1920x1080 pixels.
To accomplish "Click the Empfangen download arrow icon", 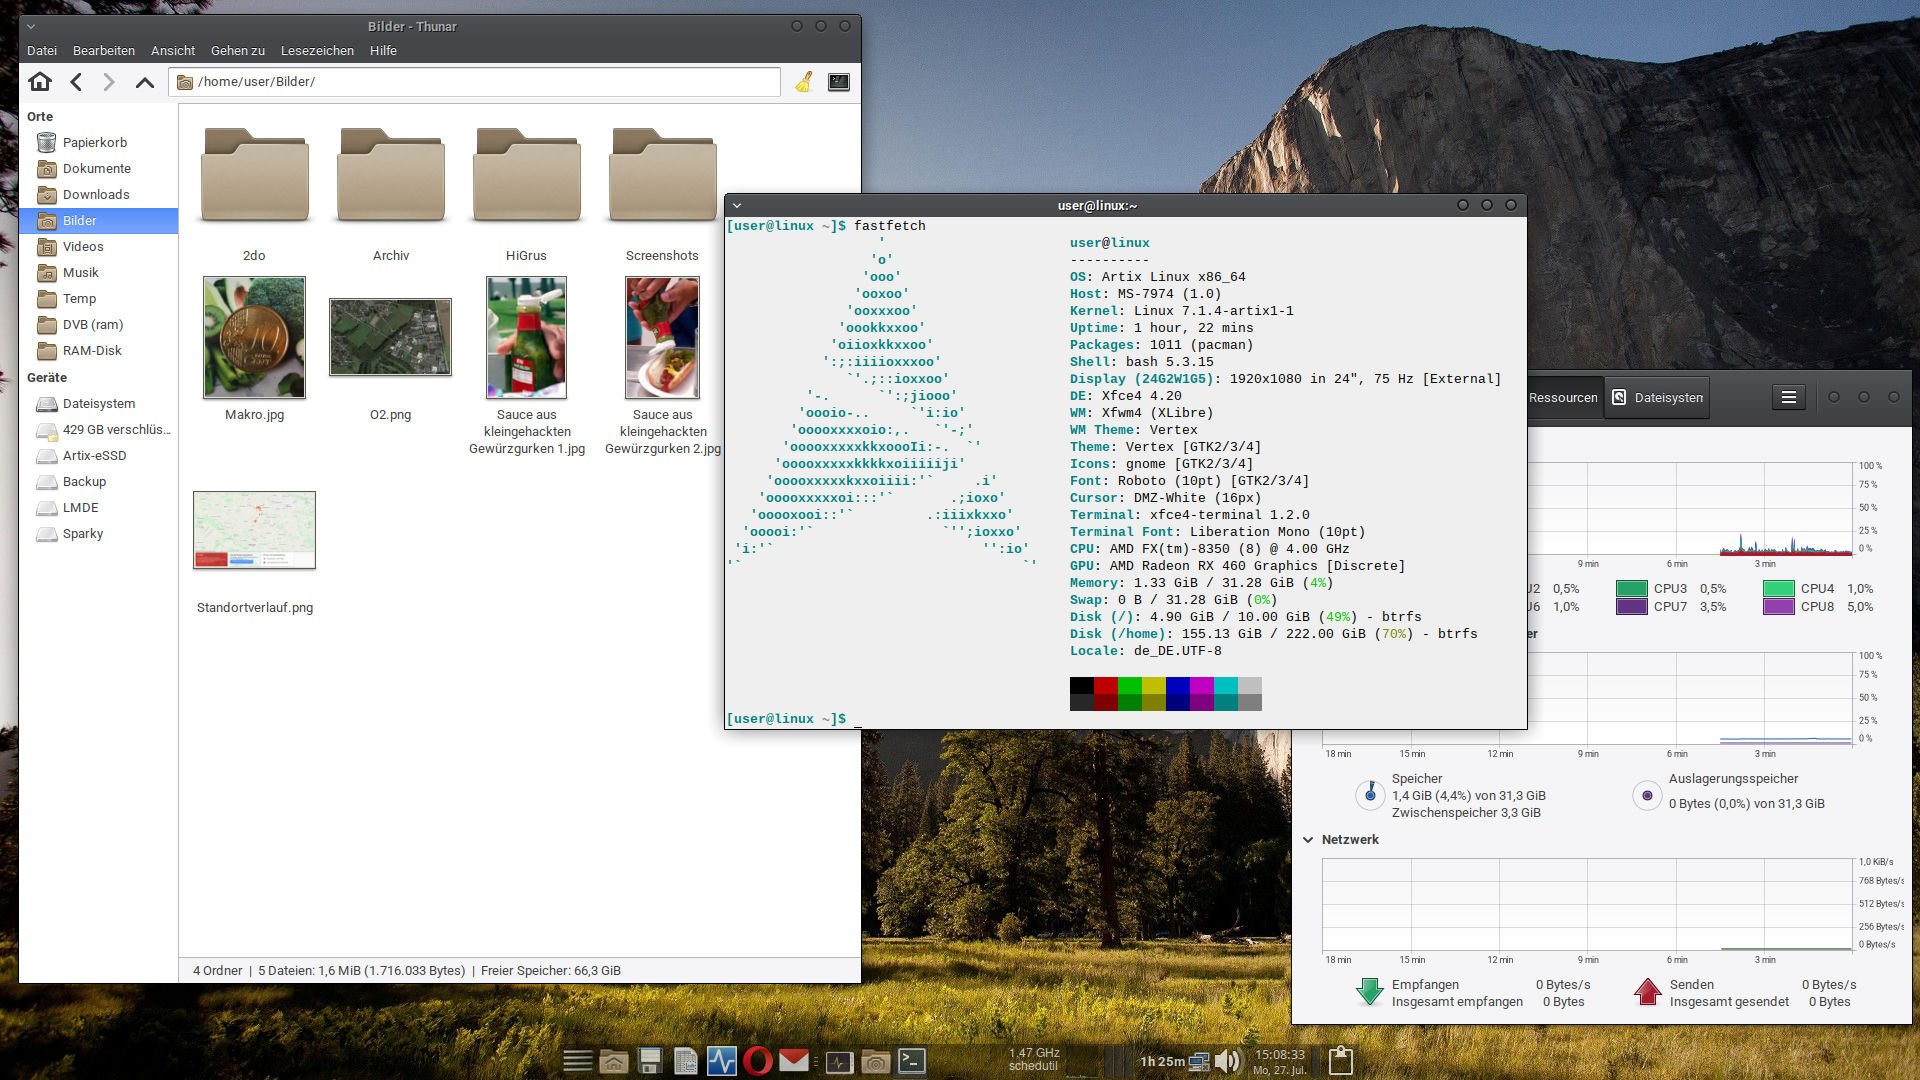I will 1370,992.
